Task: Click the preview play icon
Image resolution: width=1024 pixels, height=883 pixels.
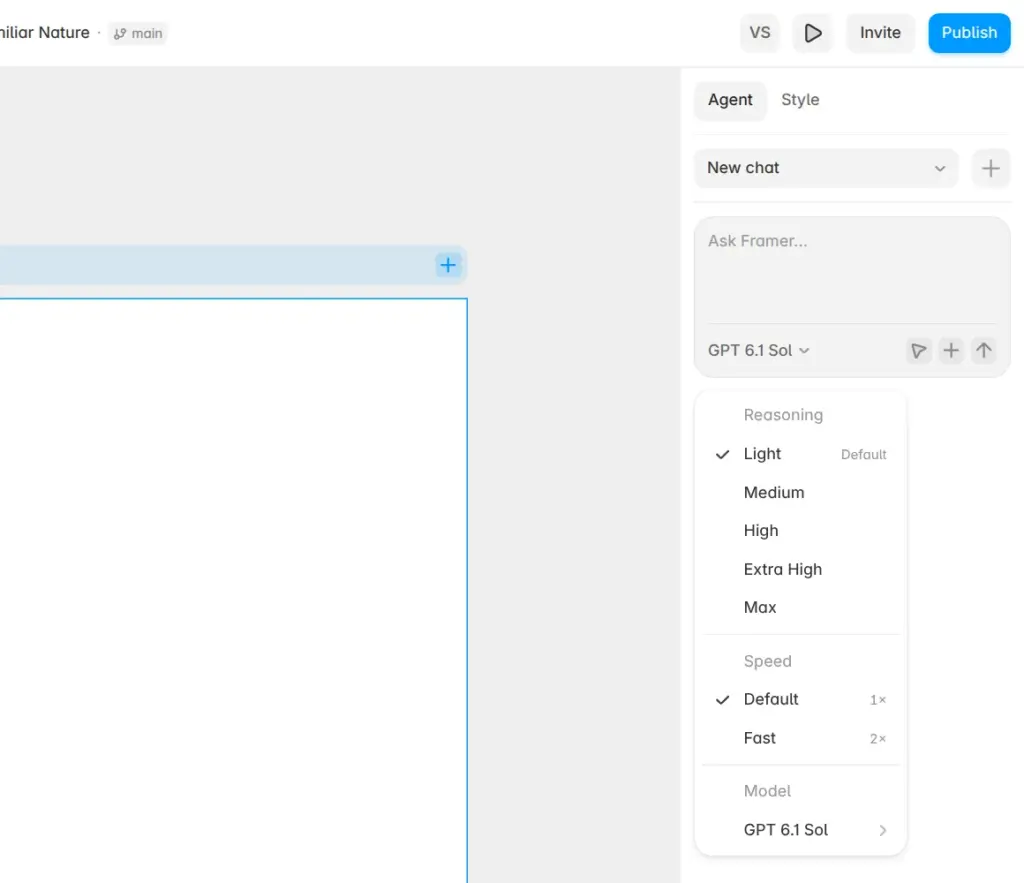Action: coord(812,33)
